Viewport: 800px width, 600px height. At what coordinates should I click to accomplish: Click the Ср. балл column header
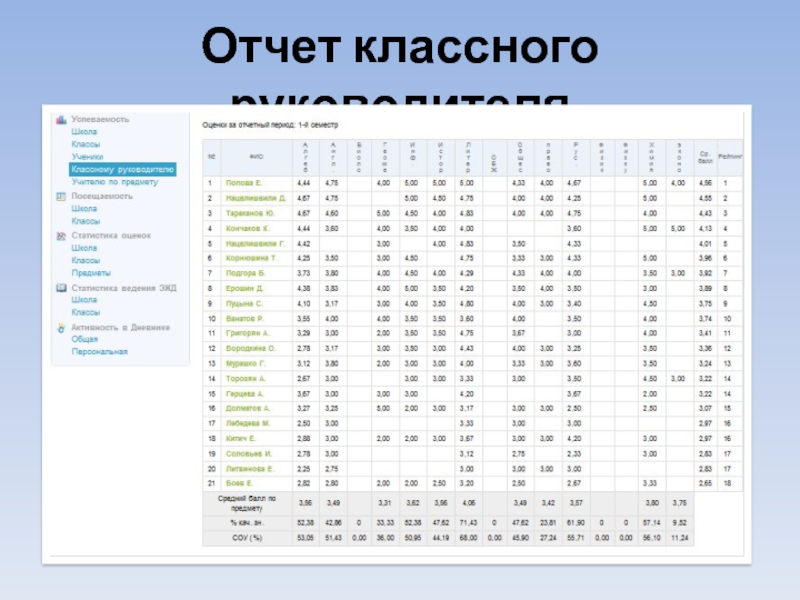705,157
